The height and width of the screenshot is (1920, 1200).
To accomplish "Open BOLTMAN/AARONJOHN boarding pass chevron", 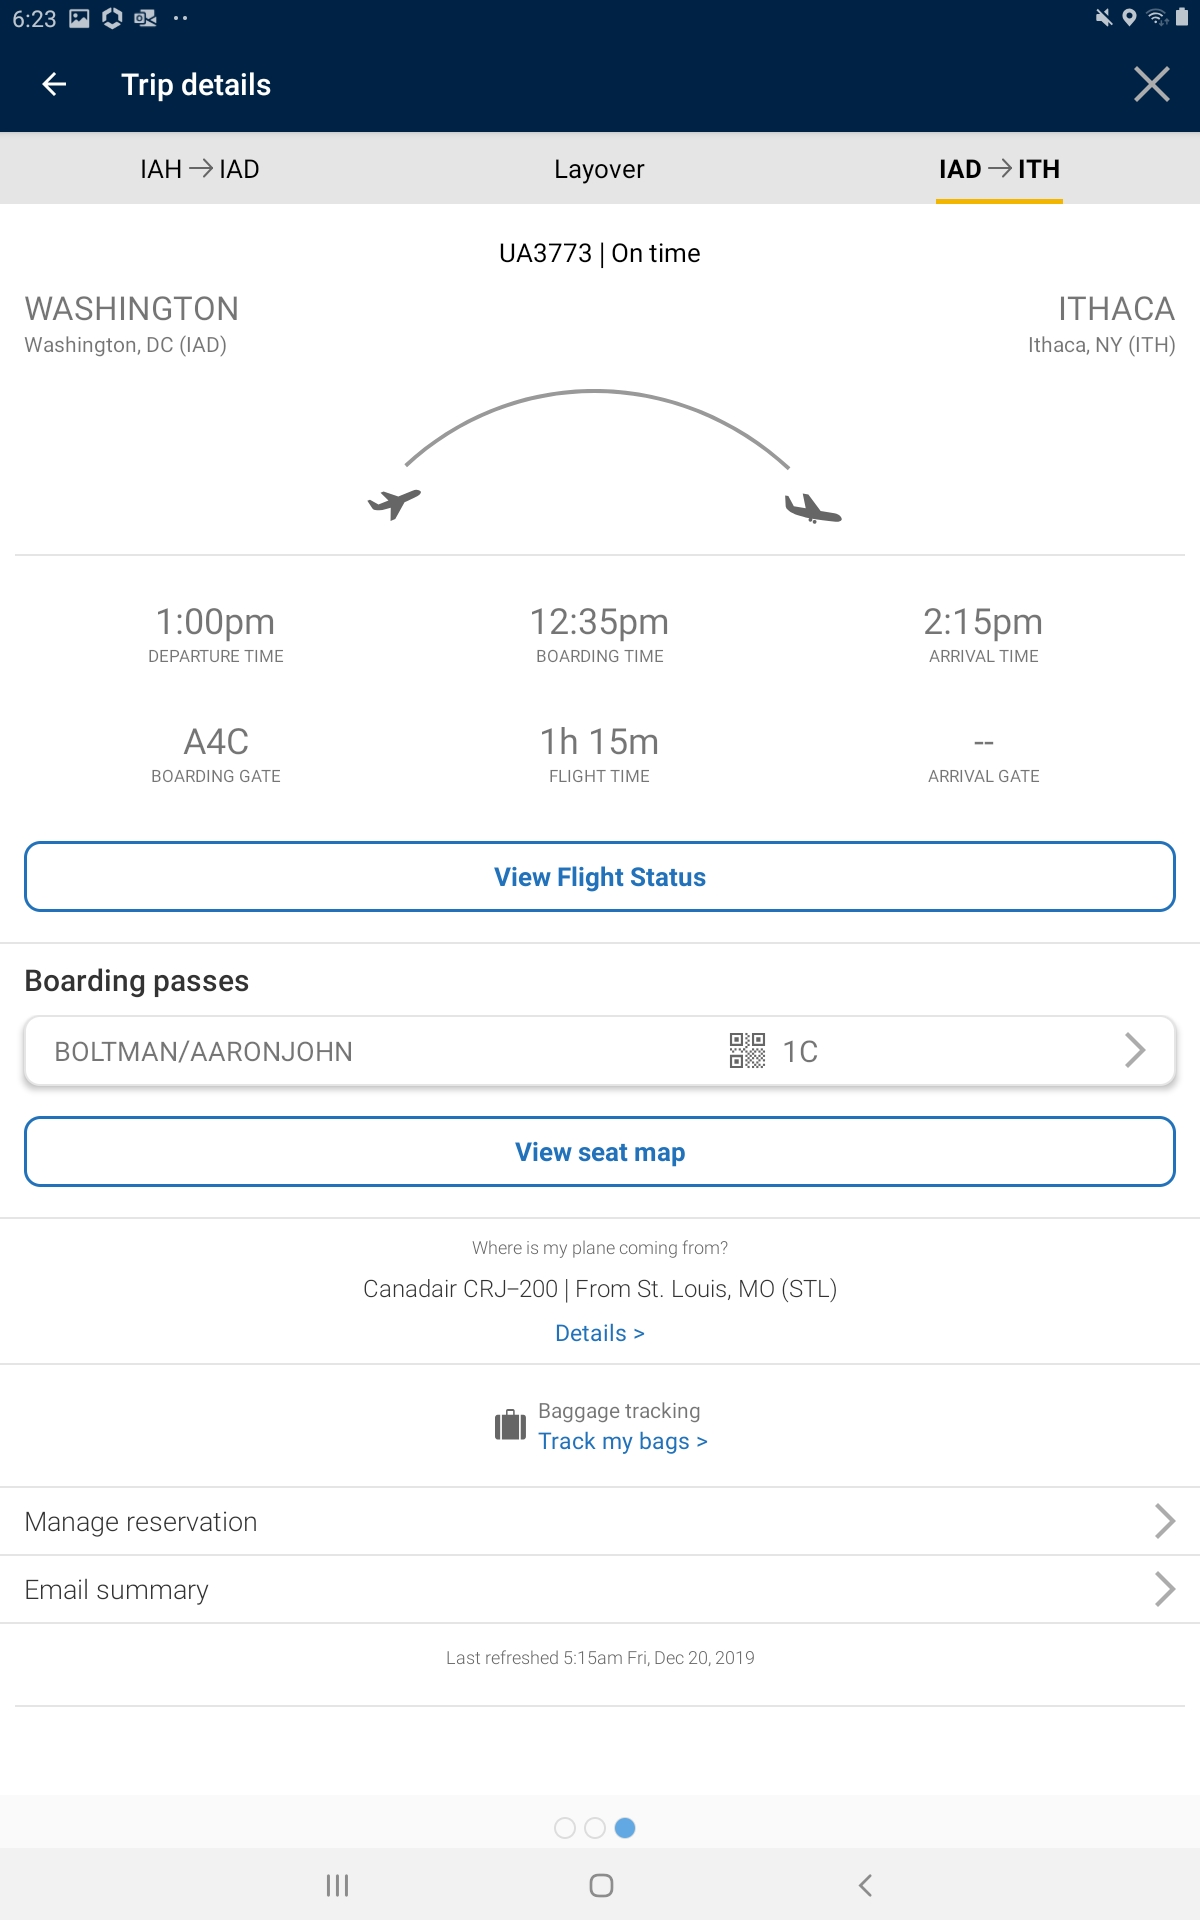I will [1134, 1050].
